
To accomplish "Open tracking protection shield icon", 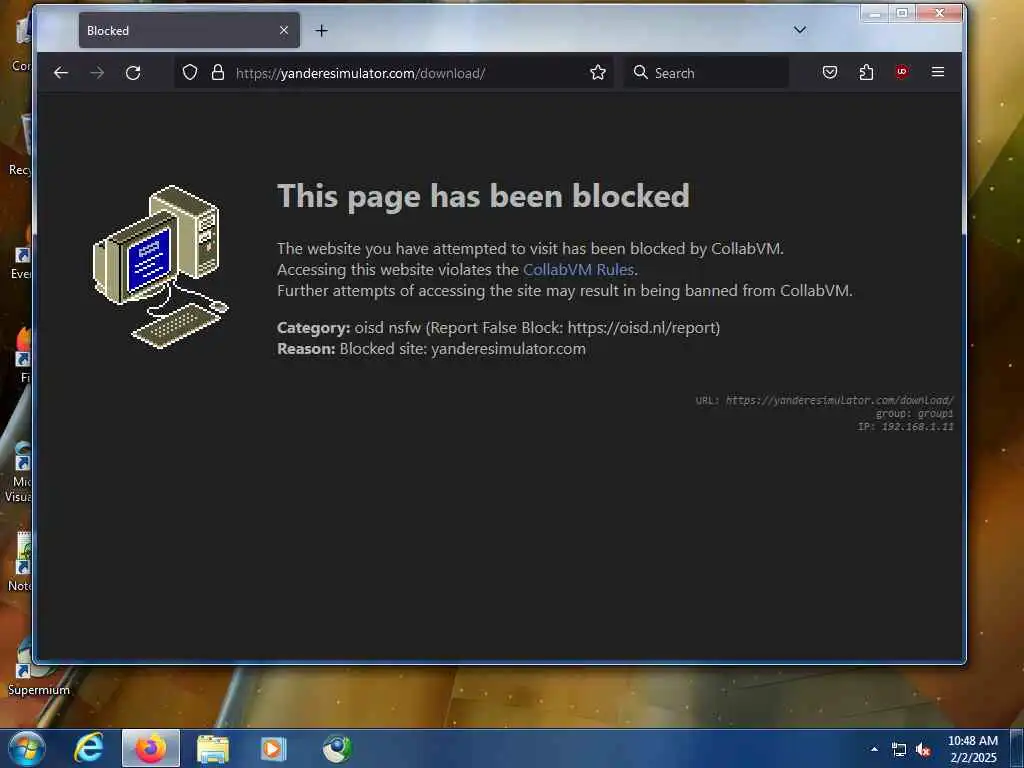I will [x=189, y=72].
